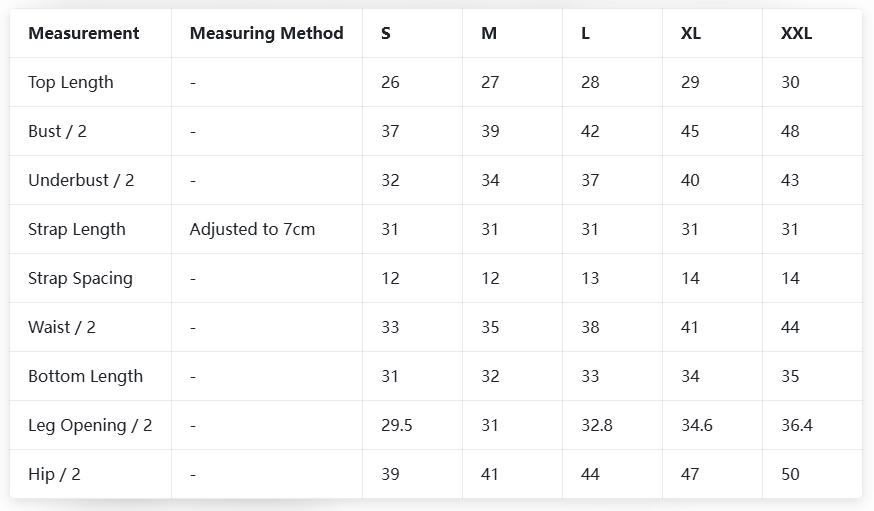Click the Waist / 2 row label
This screenshot has width=874, height=511.
click(62, 327)
